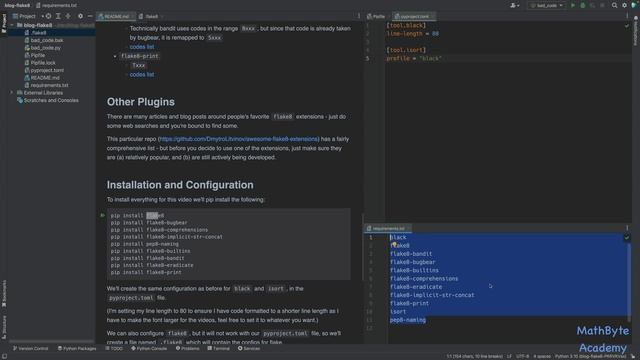Open Project panel options gear
Image resolution: width=640 pixels, height=360 pixels.
point(80,16)
